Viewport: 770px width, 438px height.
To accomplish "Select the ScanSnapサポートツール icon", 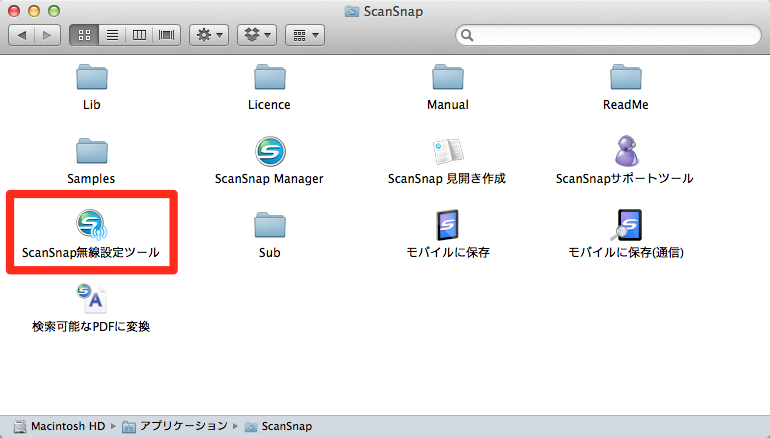I will tap(626, 151).
